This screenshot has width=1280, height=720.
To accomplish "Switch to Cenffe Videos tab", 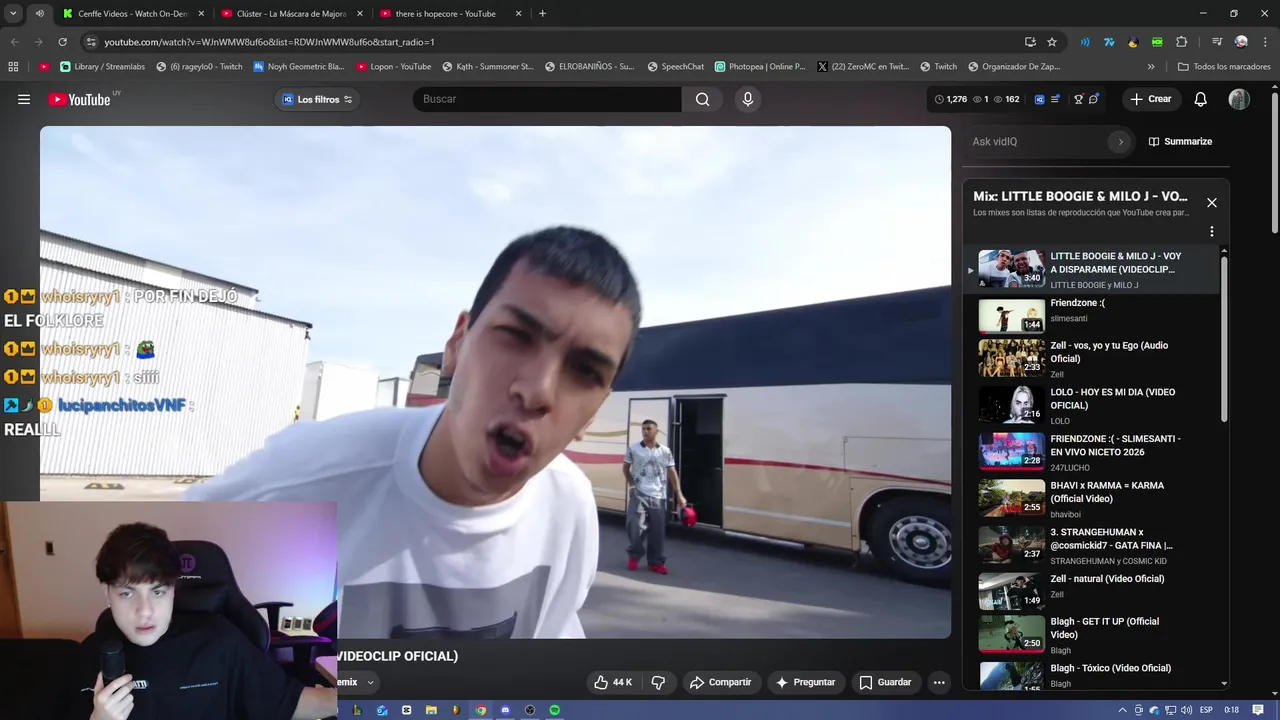I will click(131, 14).
